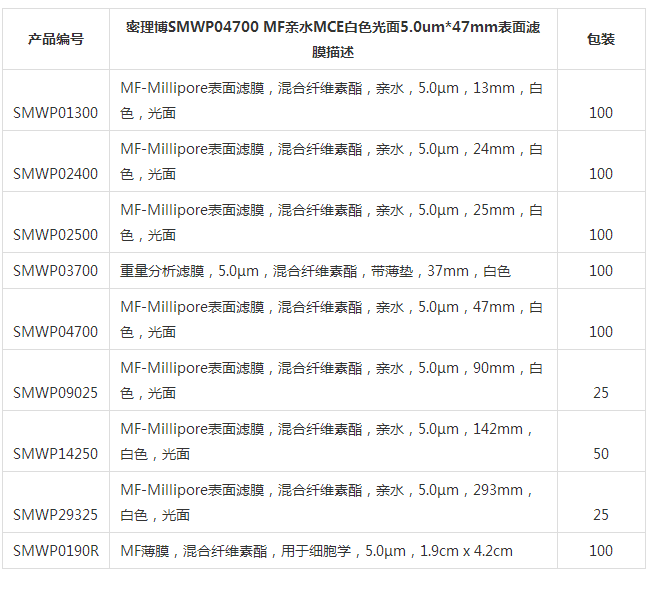This screenshot has width=650, height=589.
Task: Click the 90mm filter membrane description
Action: click(331, 380)
